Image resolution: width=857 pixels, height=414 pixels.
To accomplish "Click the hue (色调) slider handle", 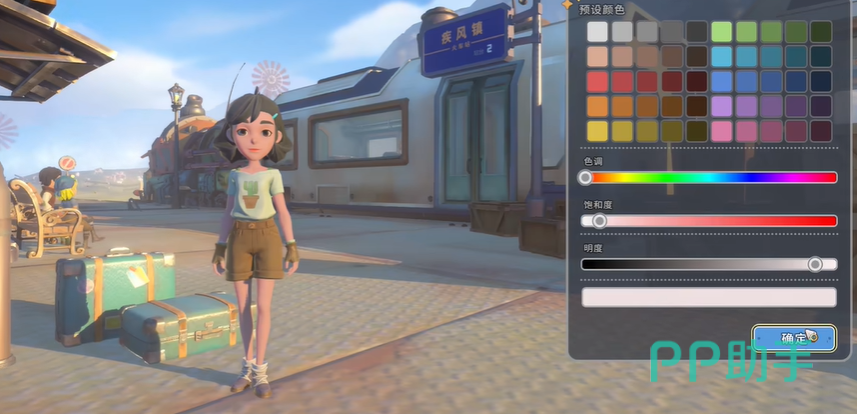I will [x=585, y=177].
